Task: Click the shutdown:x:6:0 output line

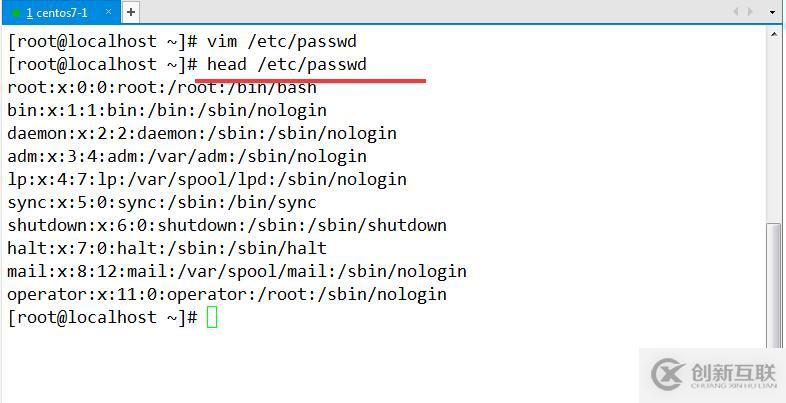Action: coord(226,225)
